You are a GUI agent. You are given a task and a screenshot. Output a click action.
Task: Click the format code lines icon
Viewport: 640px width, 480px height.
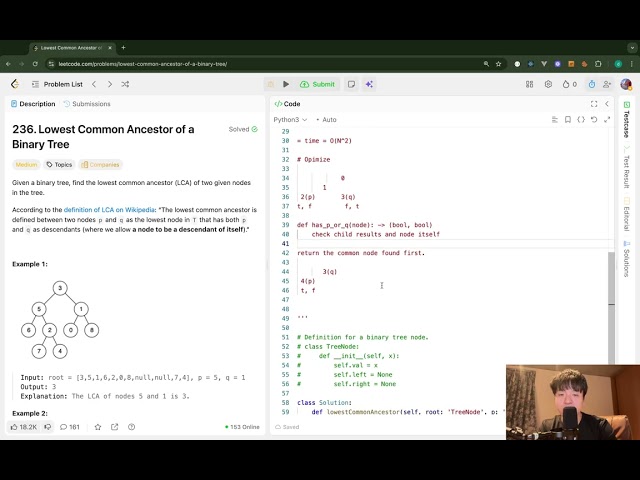(x=555, y=120)
